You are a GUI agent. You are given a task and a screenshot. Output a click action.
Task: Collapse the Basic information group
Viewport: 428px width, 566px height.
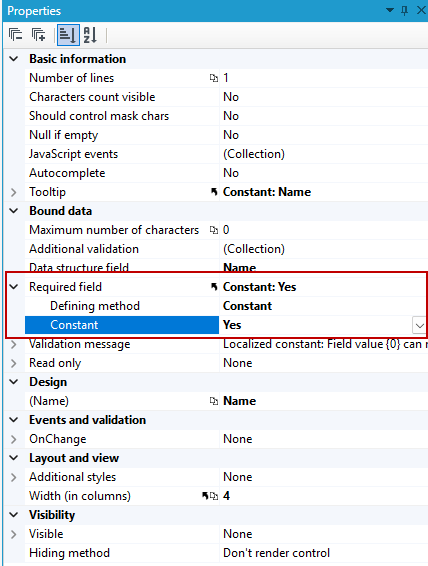(x=13, y=58)
